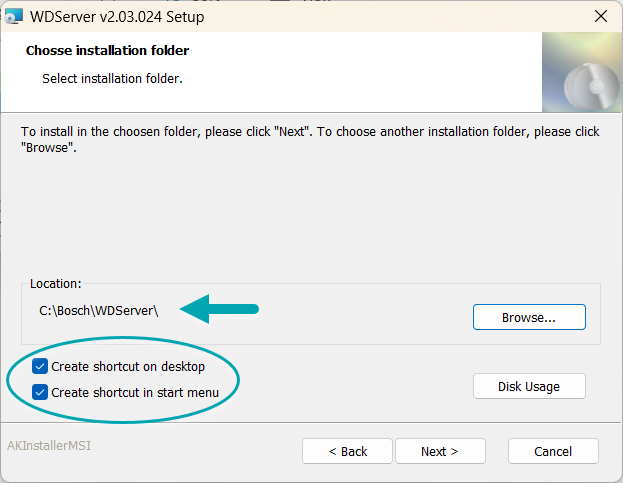623x483 pixels.
Task: Close the WDServer Setup window
Action: (x=601, y=16)
